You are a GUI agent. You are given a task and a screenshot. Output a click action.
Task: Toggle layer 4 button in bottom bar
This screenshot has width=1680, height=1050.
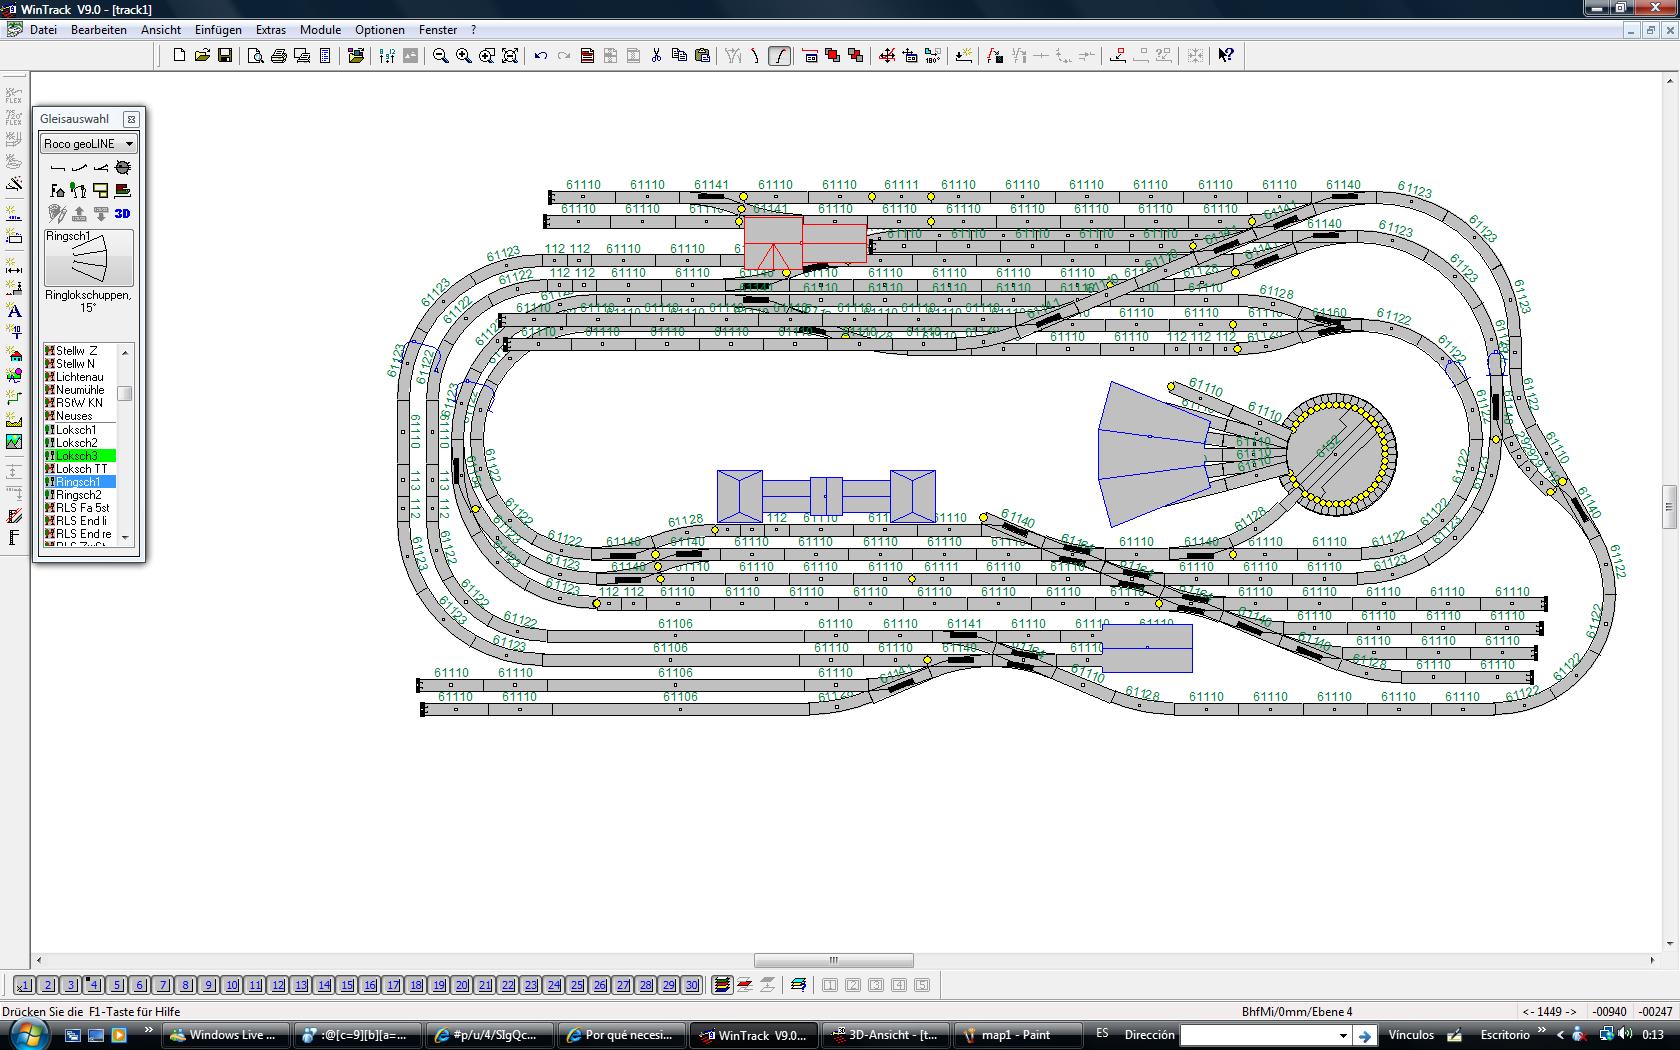click(x=93, y=984)
